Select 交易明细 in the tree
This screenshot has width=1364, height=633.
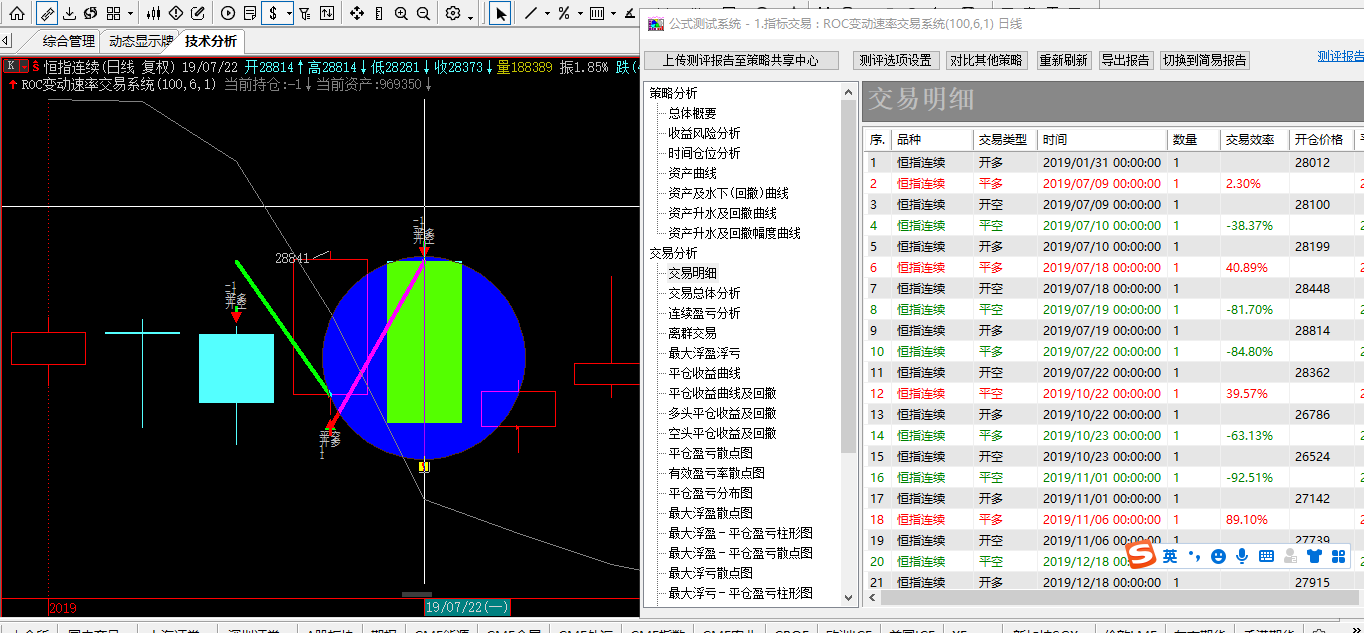point(692,273)
